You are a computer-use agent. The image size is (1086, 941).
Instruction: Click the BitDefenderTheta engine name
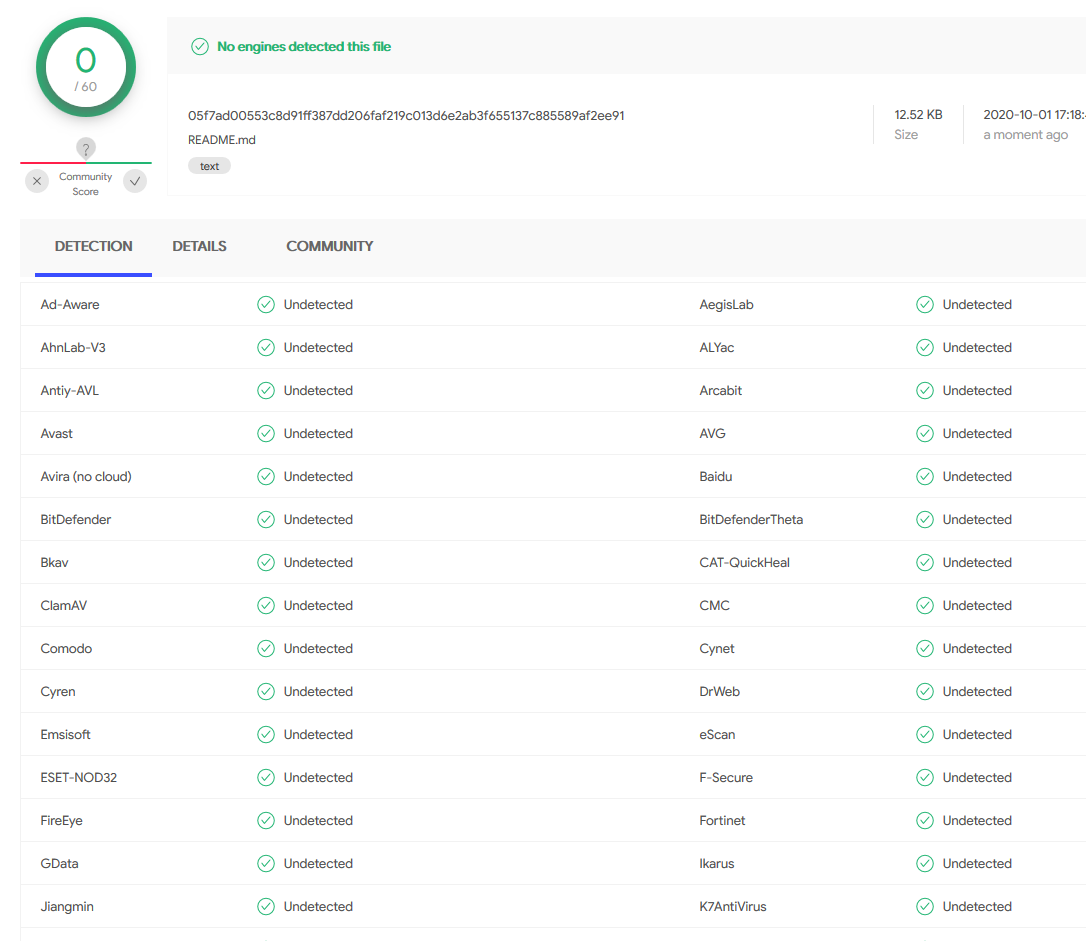click(x=751, y=519)
